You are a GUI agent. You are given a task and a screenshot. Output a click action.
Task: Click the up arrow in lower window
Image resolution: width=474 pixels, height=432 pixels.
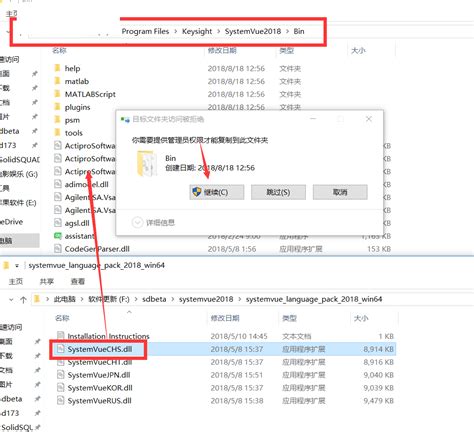click(x=23, y=300)
